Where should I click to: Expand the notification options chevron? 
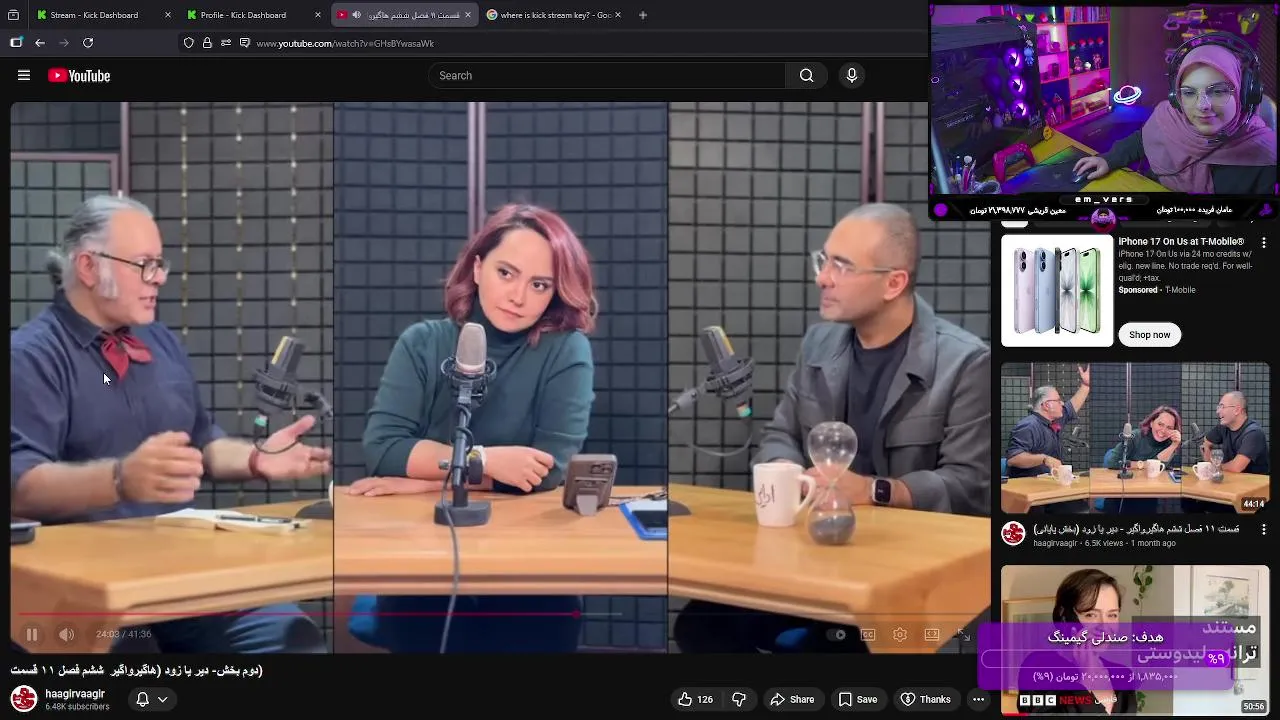162,699
